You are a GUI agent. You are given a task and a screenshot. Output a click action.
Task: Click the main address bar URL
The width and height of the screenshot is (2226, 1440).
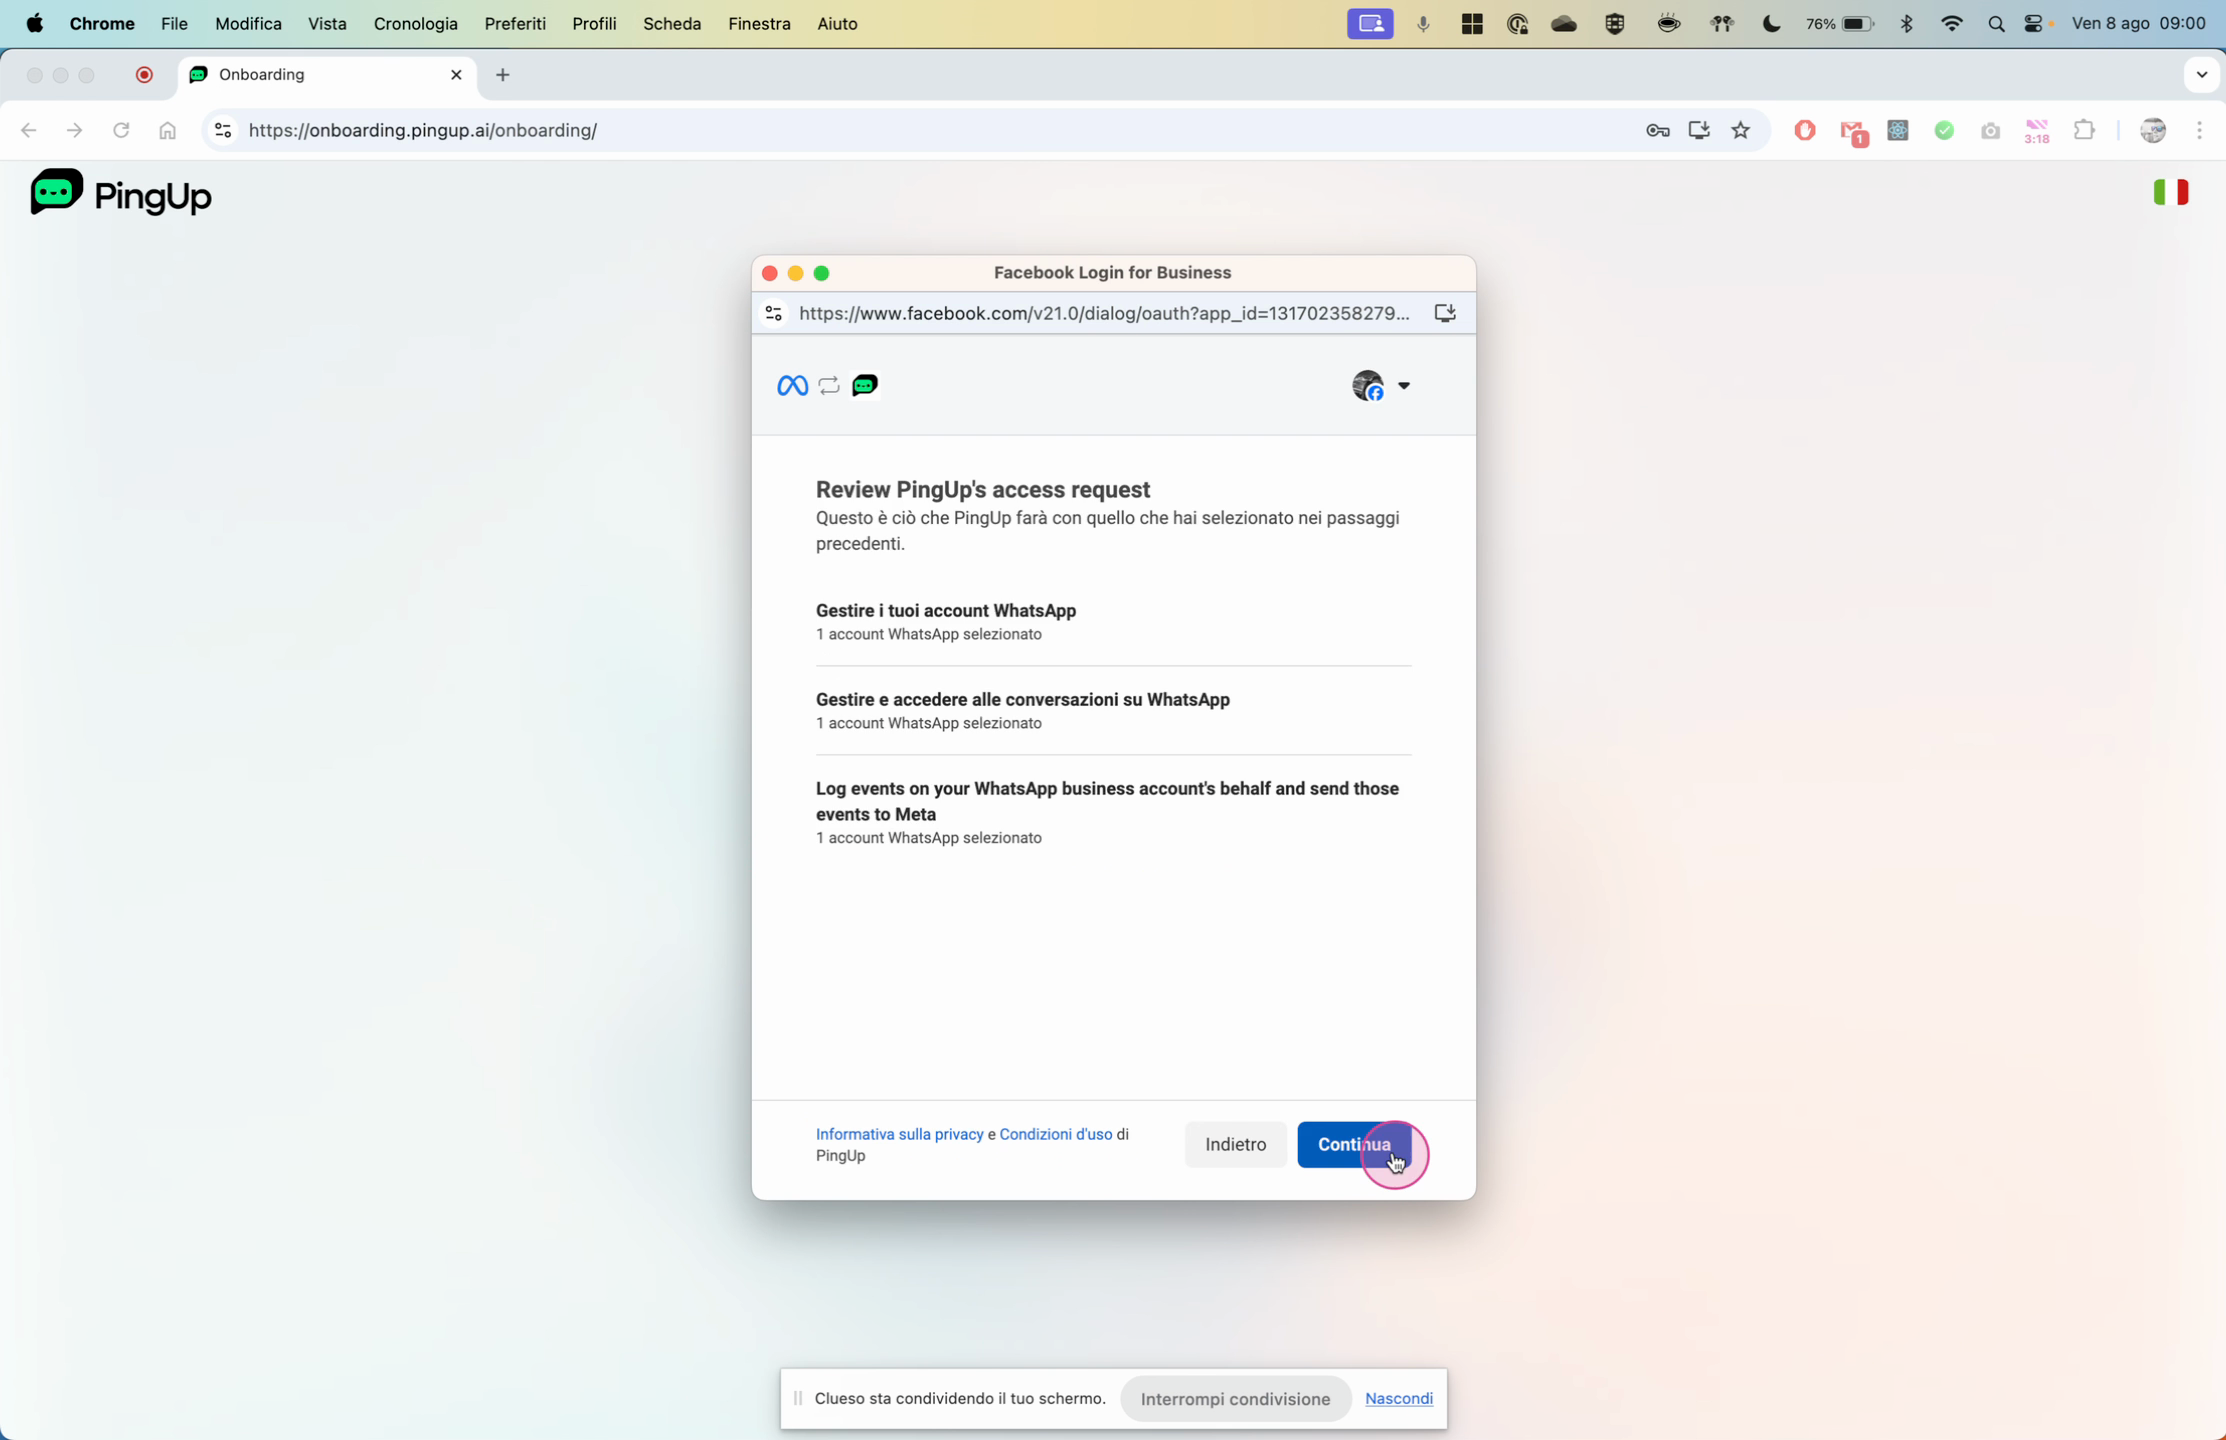422,131
